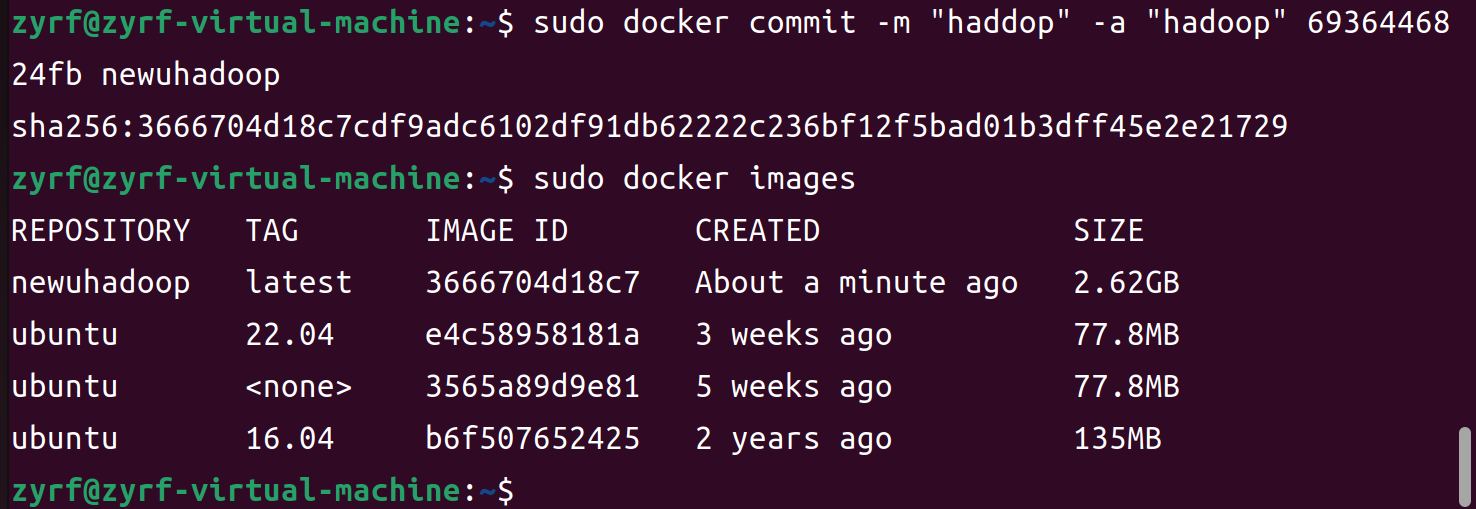Click image ID b6f507652425

(532, 439)
